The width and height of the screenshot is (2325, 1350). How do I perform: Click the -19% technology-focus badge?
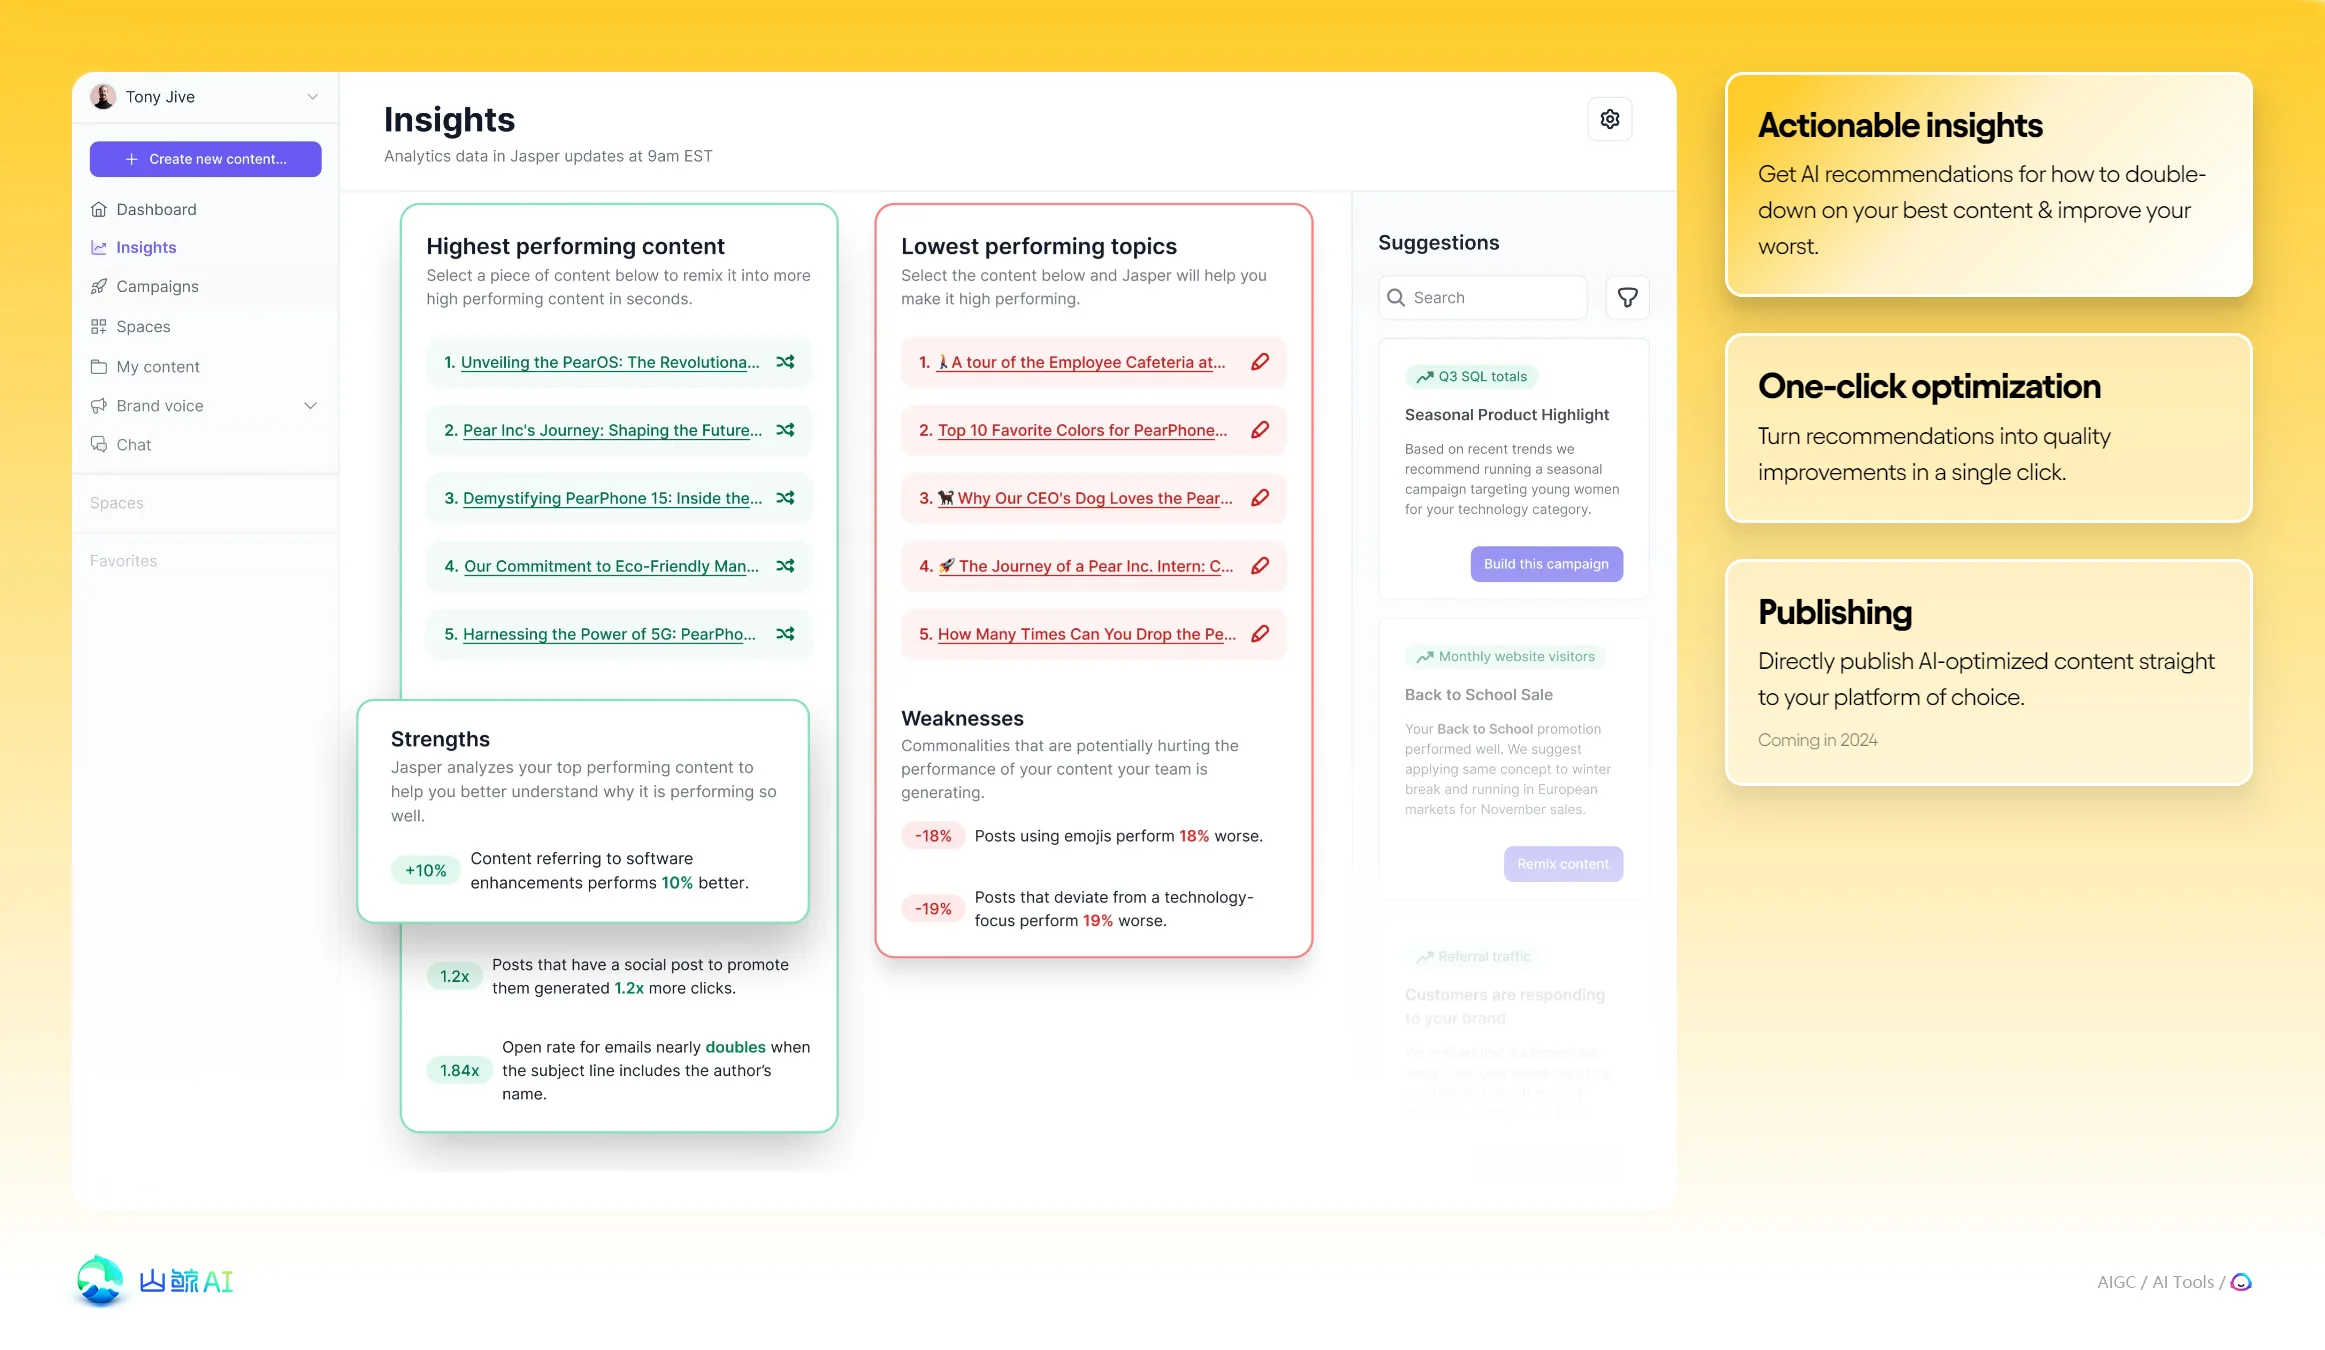[933, 909]
